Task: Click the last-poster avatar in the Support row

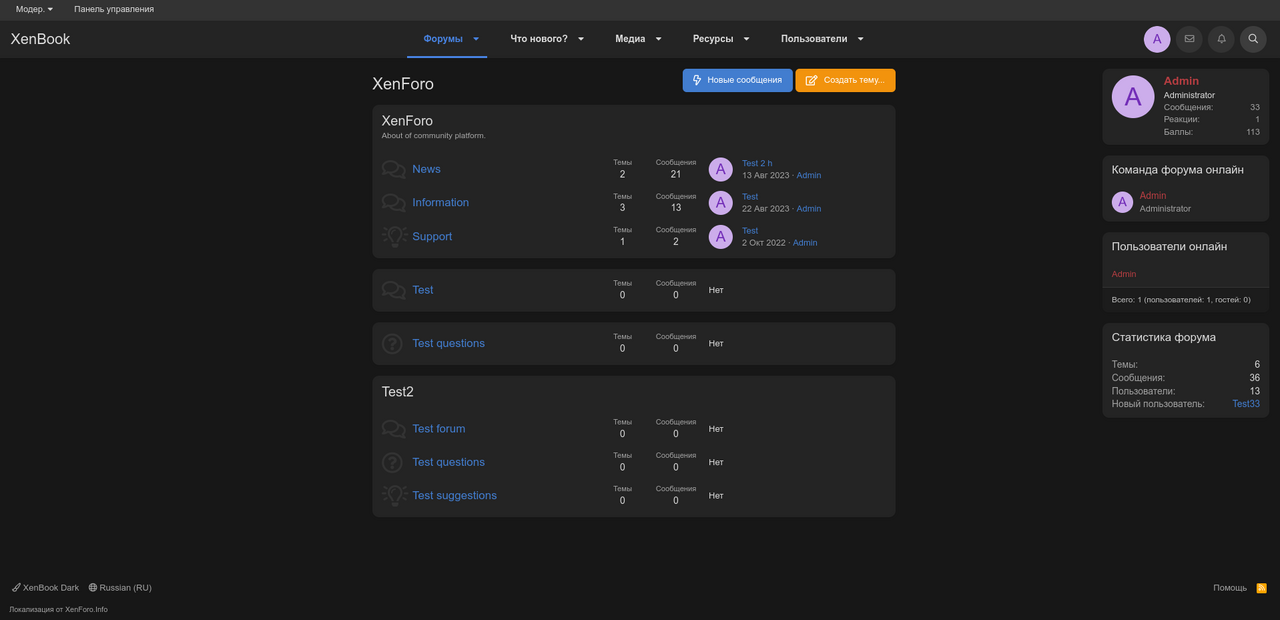Action: 721,237
